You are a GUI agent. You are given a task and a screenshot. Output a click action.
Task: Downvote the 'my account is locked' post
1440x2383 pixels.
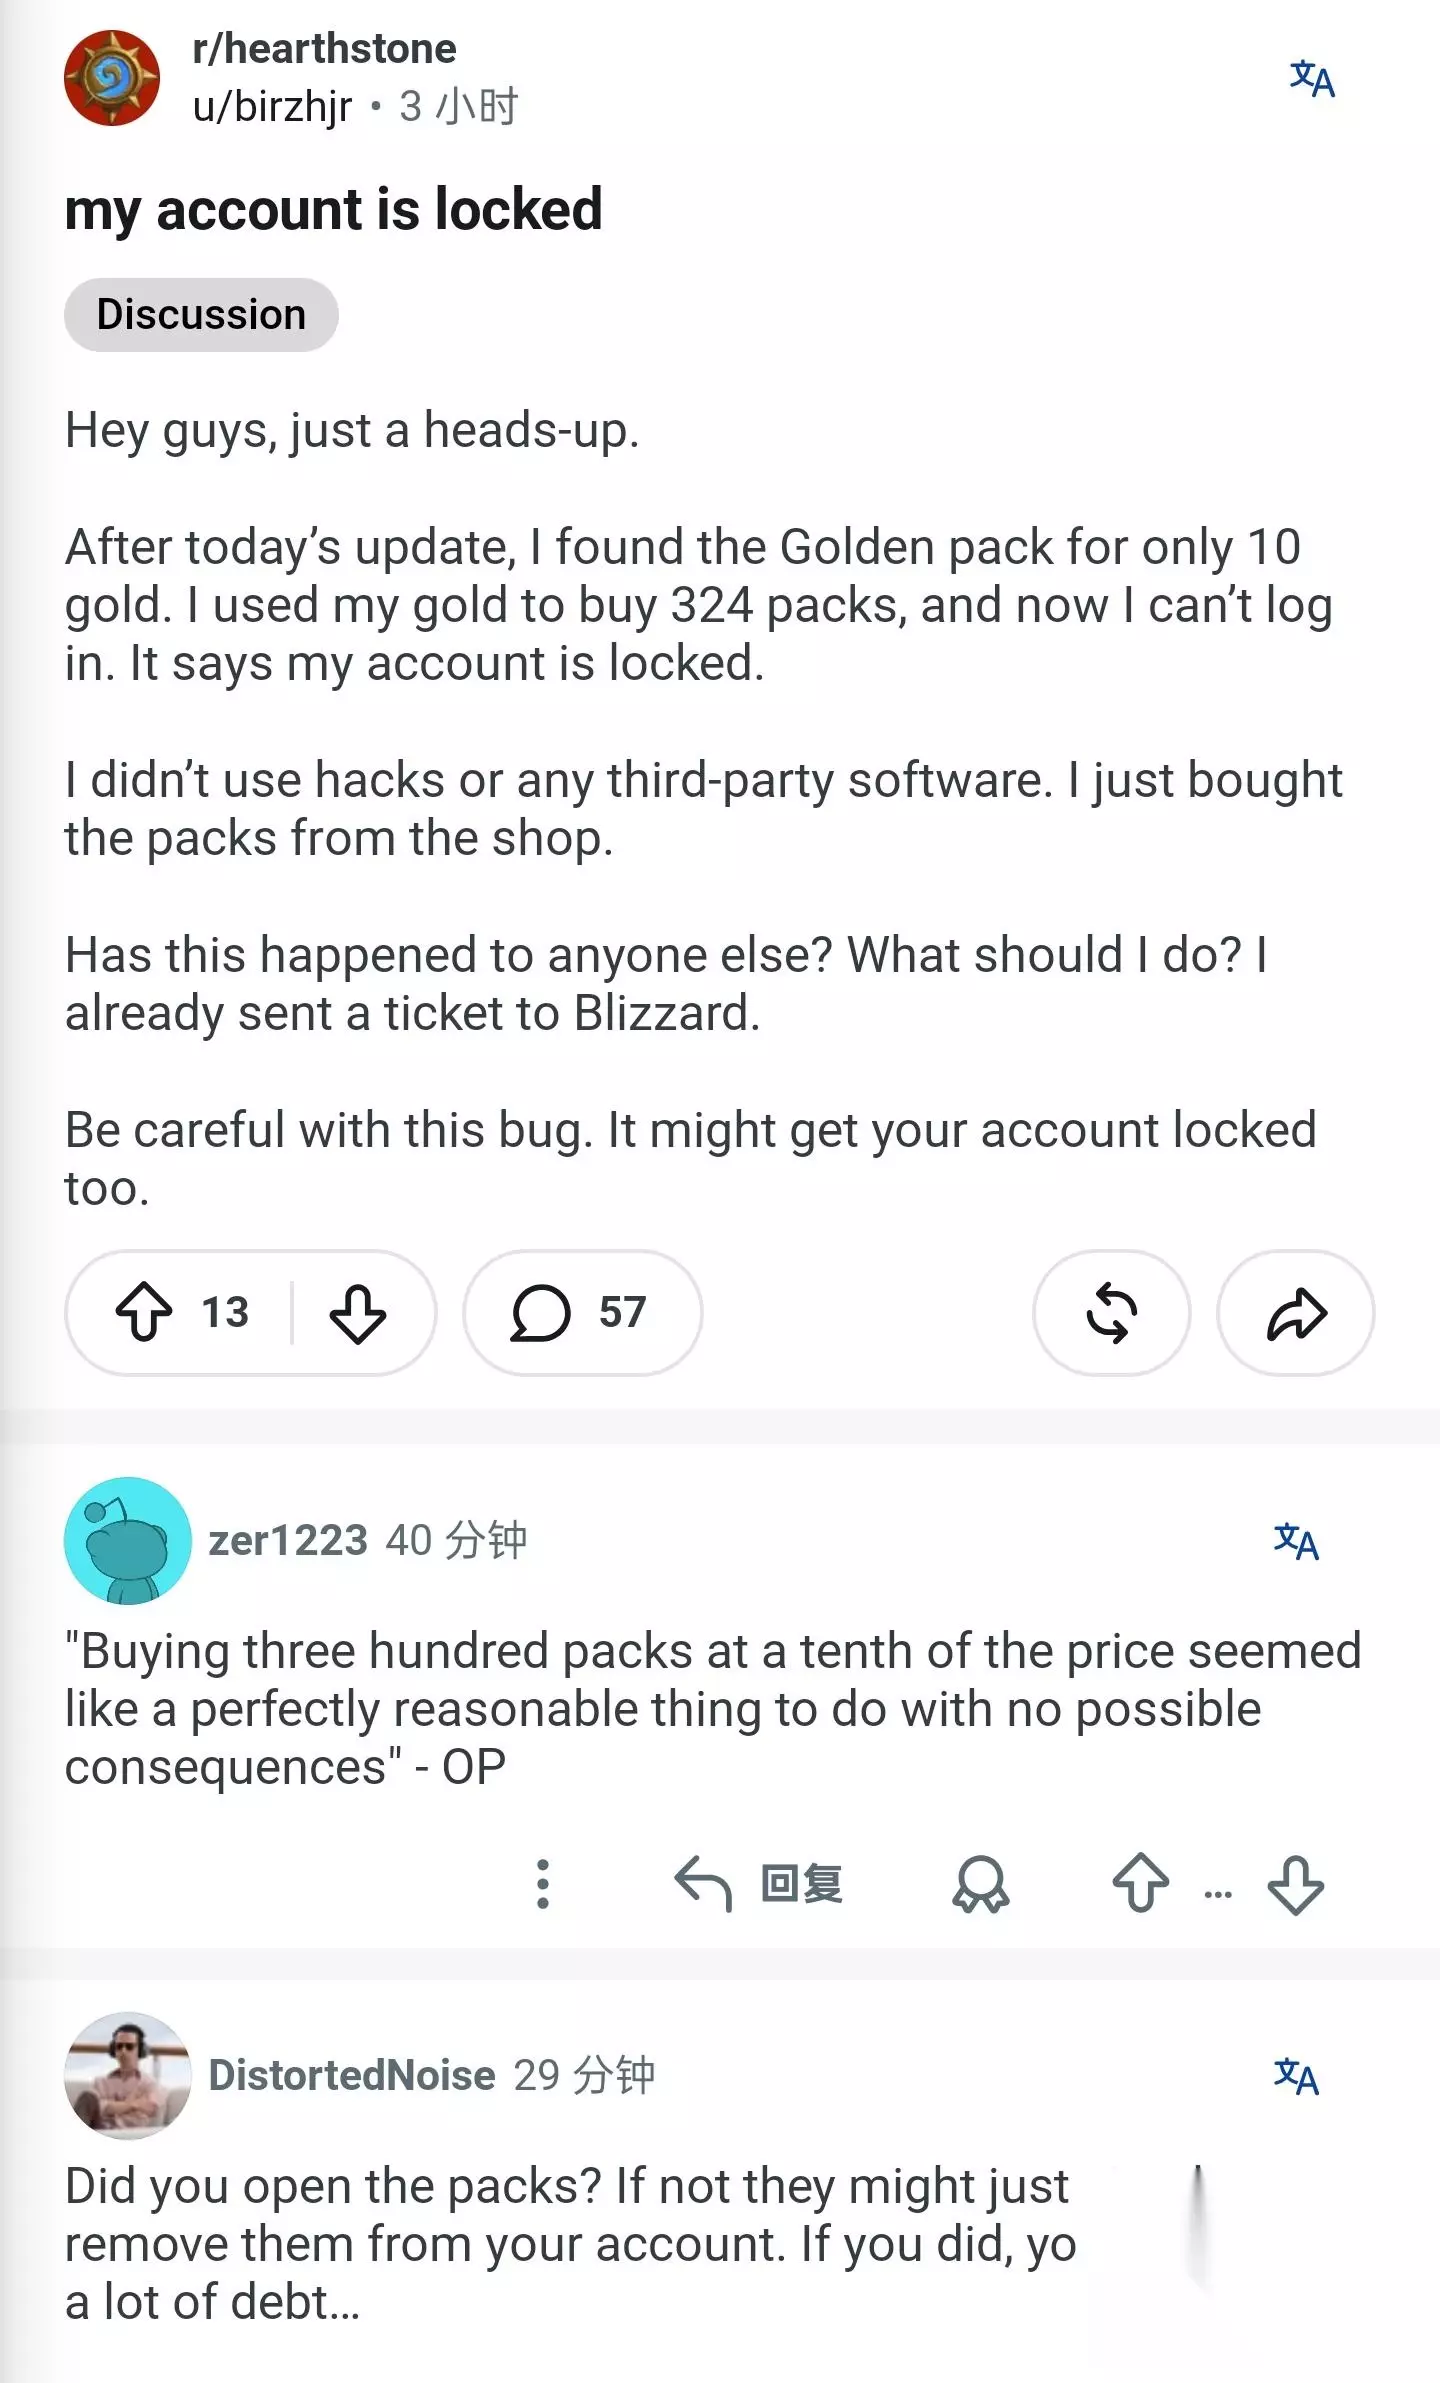(357, 1313)
